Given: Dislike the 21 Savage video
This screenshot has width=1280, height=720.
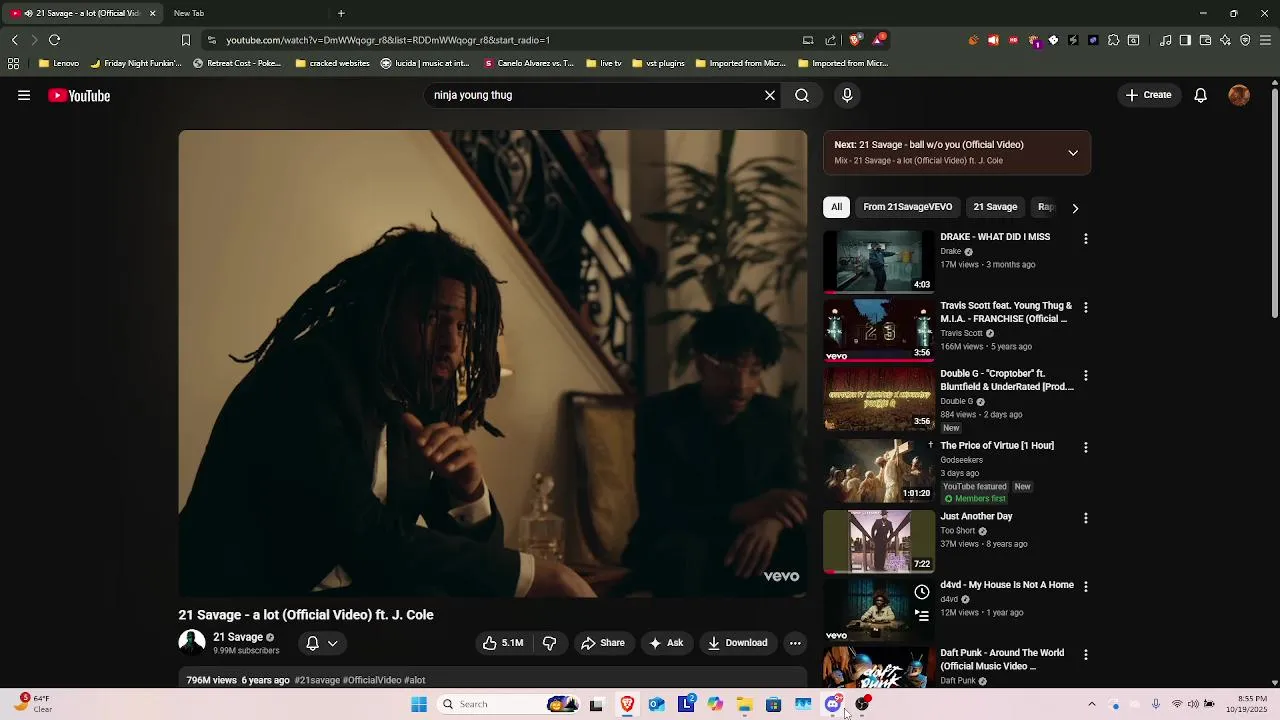Looking at the screenshot, I should click(x=549, y=643).
